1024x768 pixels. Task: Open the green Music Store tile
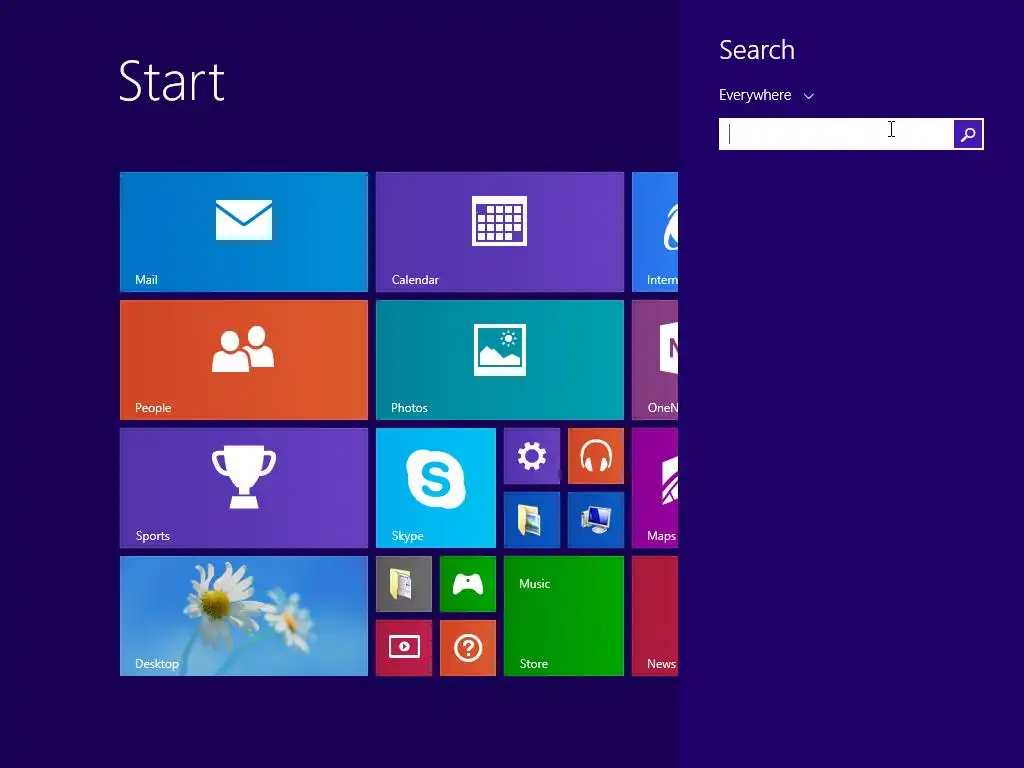(x=564, y=616)
